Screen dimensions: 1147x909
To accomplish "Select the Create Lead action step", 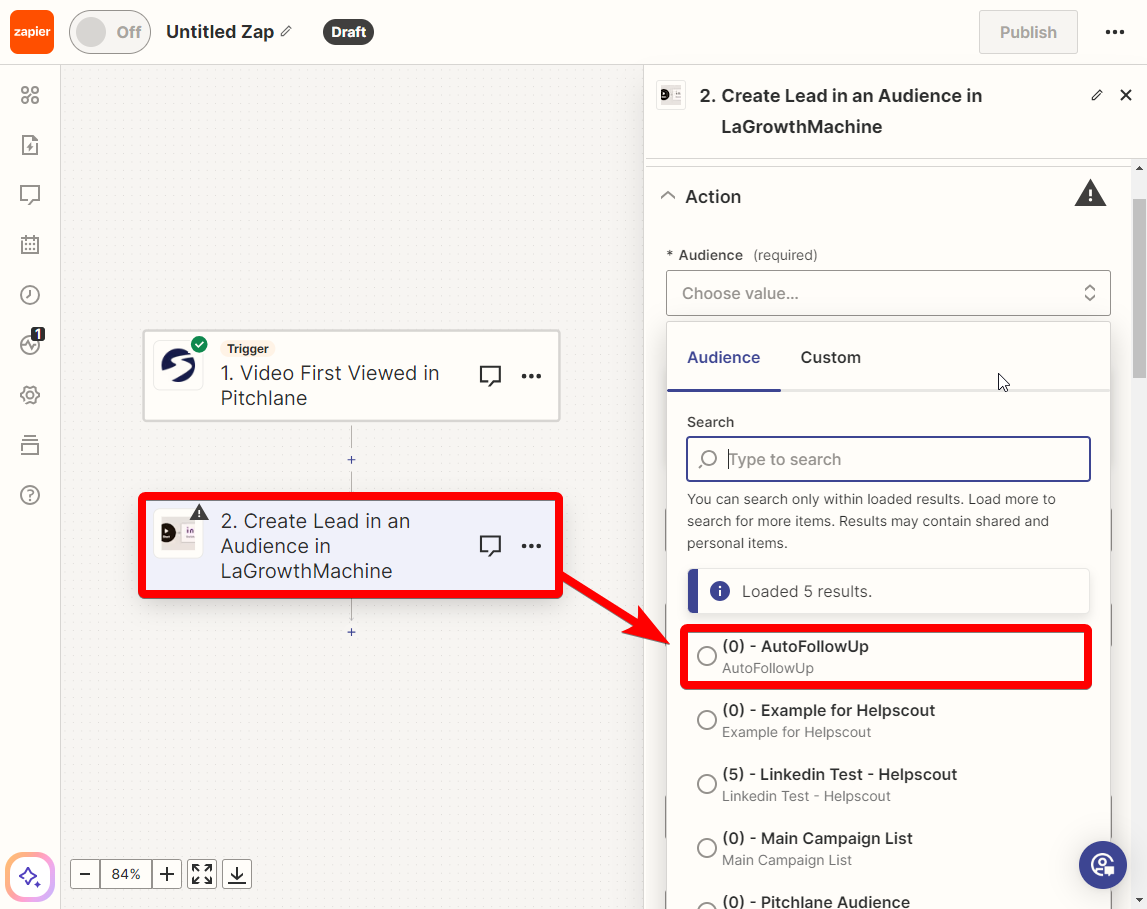I will pyautogui.click(x=351, y=546).
